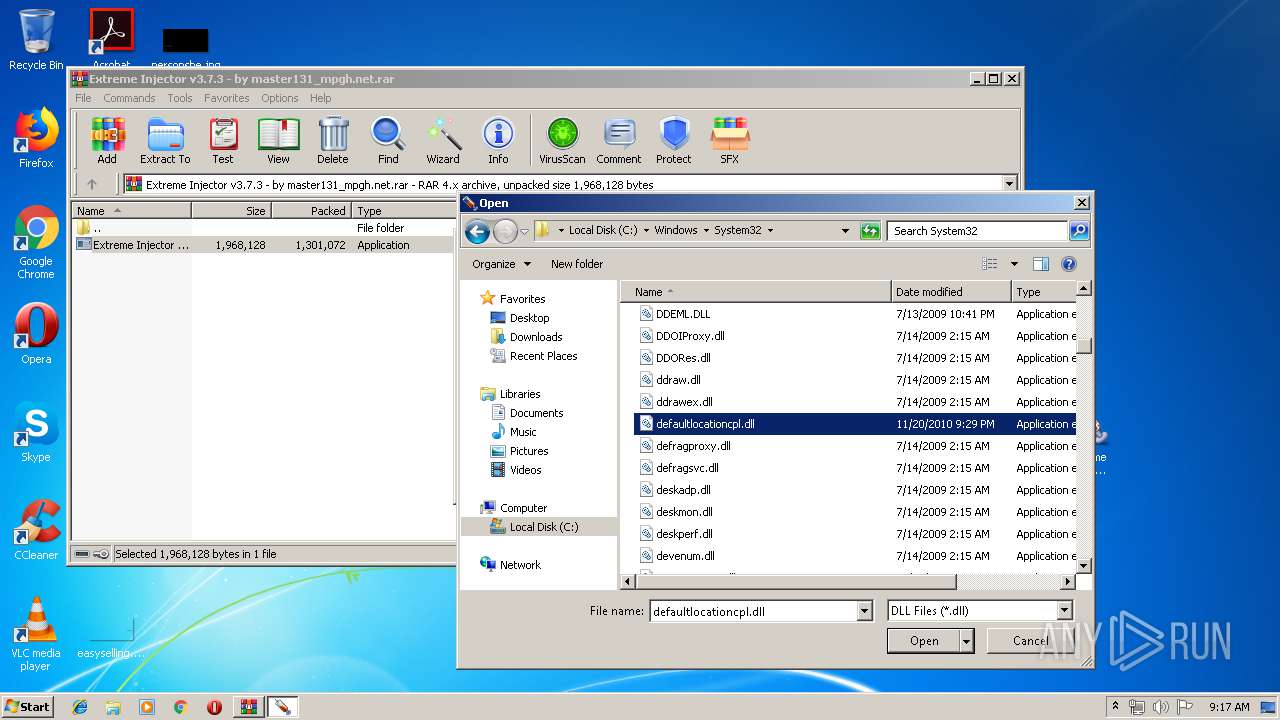This screenshot has height=720, width=1280.
Task: Click the horizontal scrollbar in file list
Action: click(x=798, y=581)
